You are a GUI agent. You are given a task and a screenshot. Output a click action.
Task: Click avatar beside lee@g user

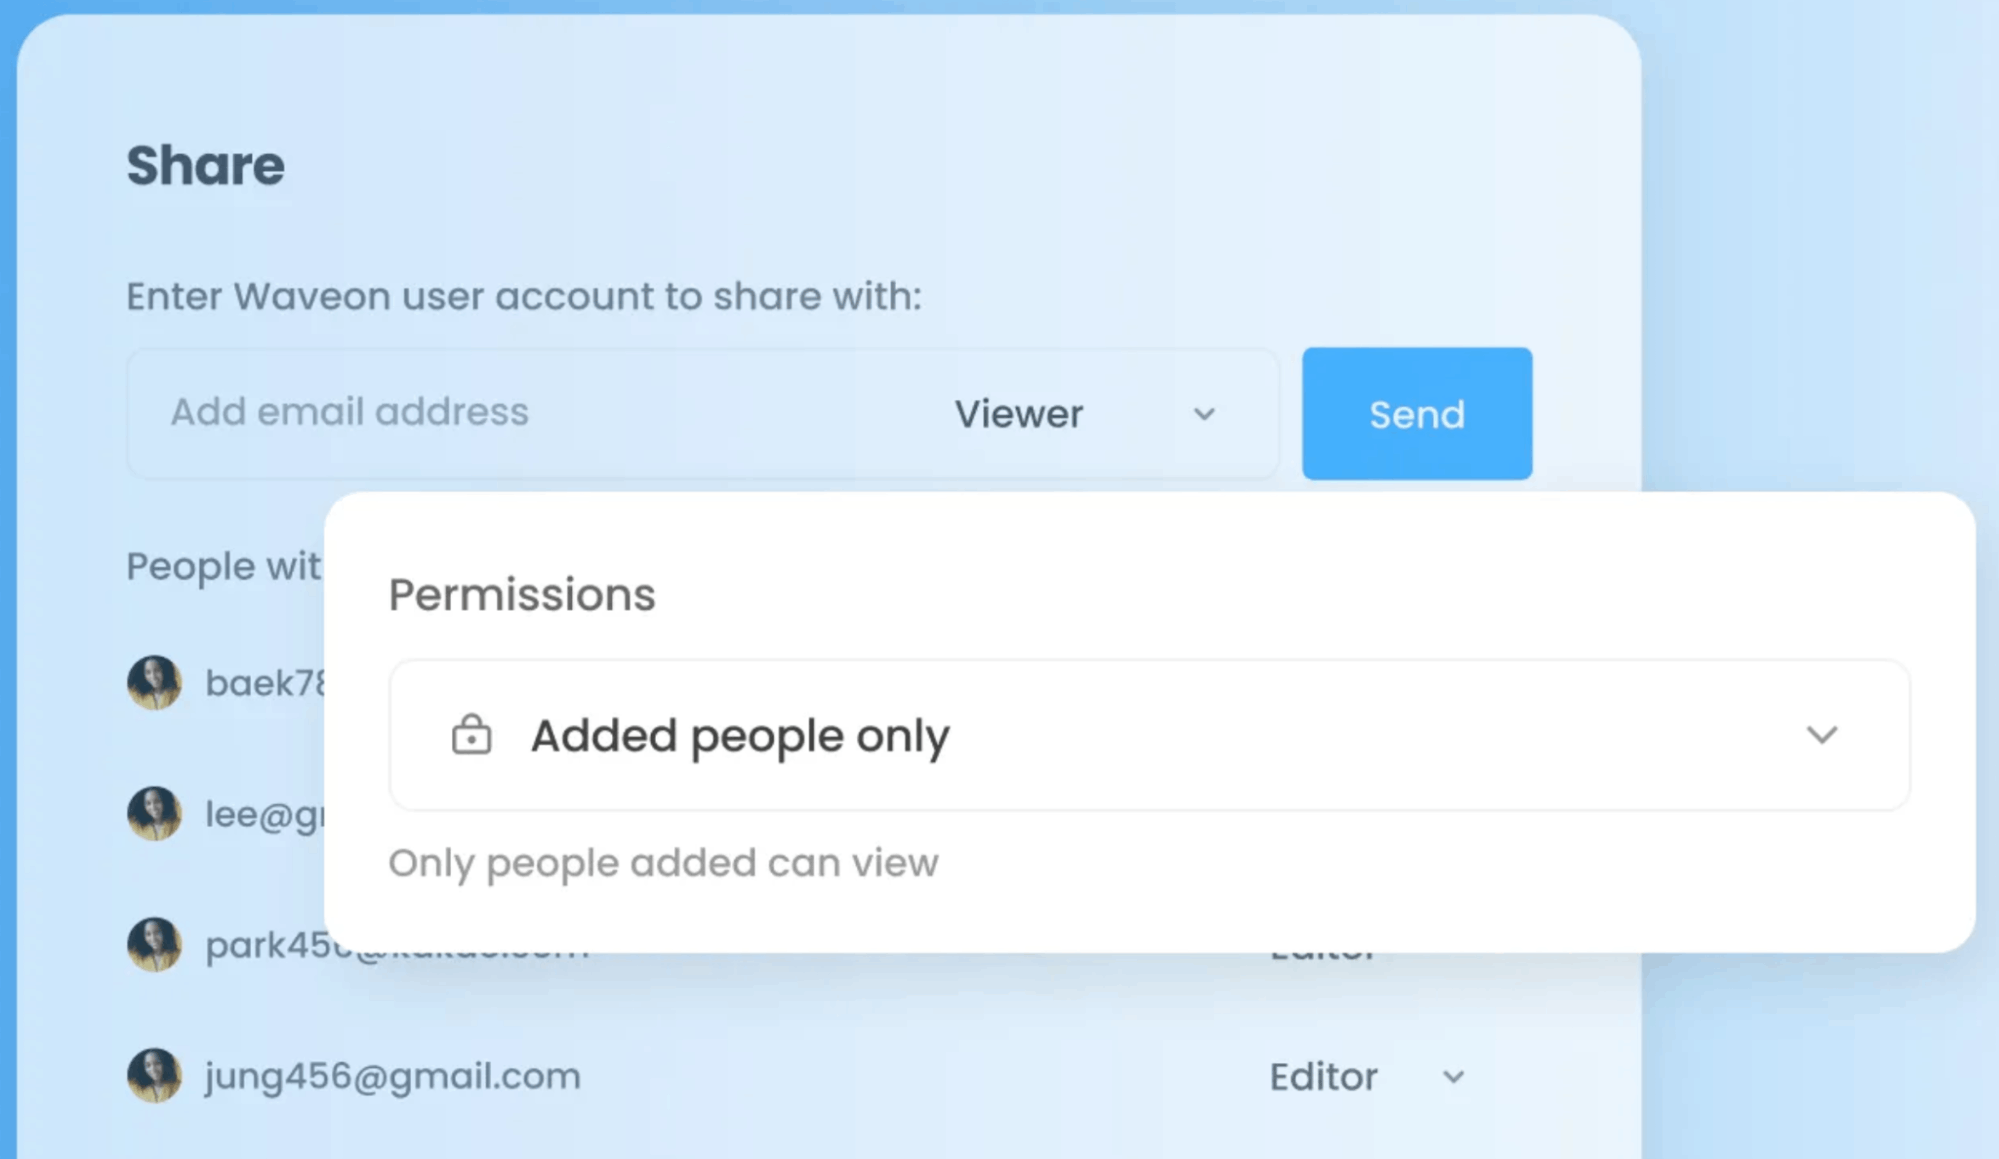coord(154,813)
